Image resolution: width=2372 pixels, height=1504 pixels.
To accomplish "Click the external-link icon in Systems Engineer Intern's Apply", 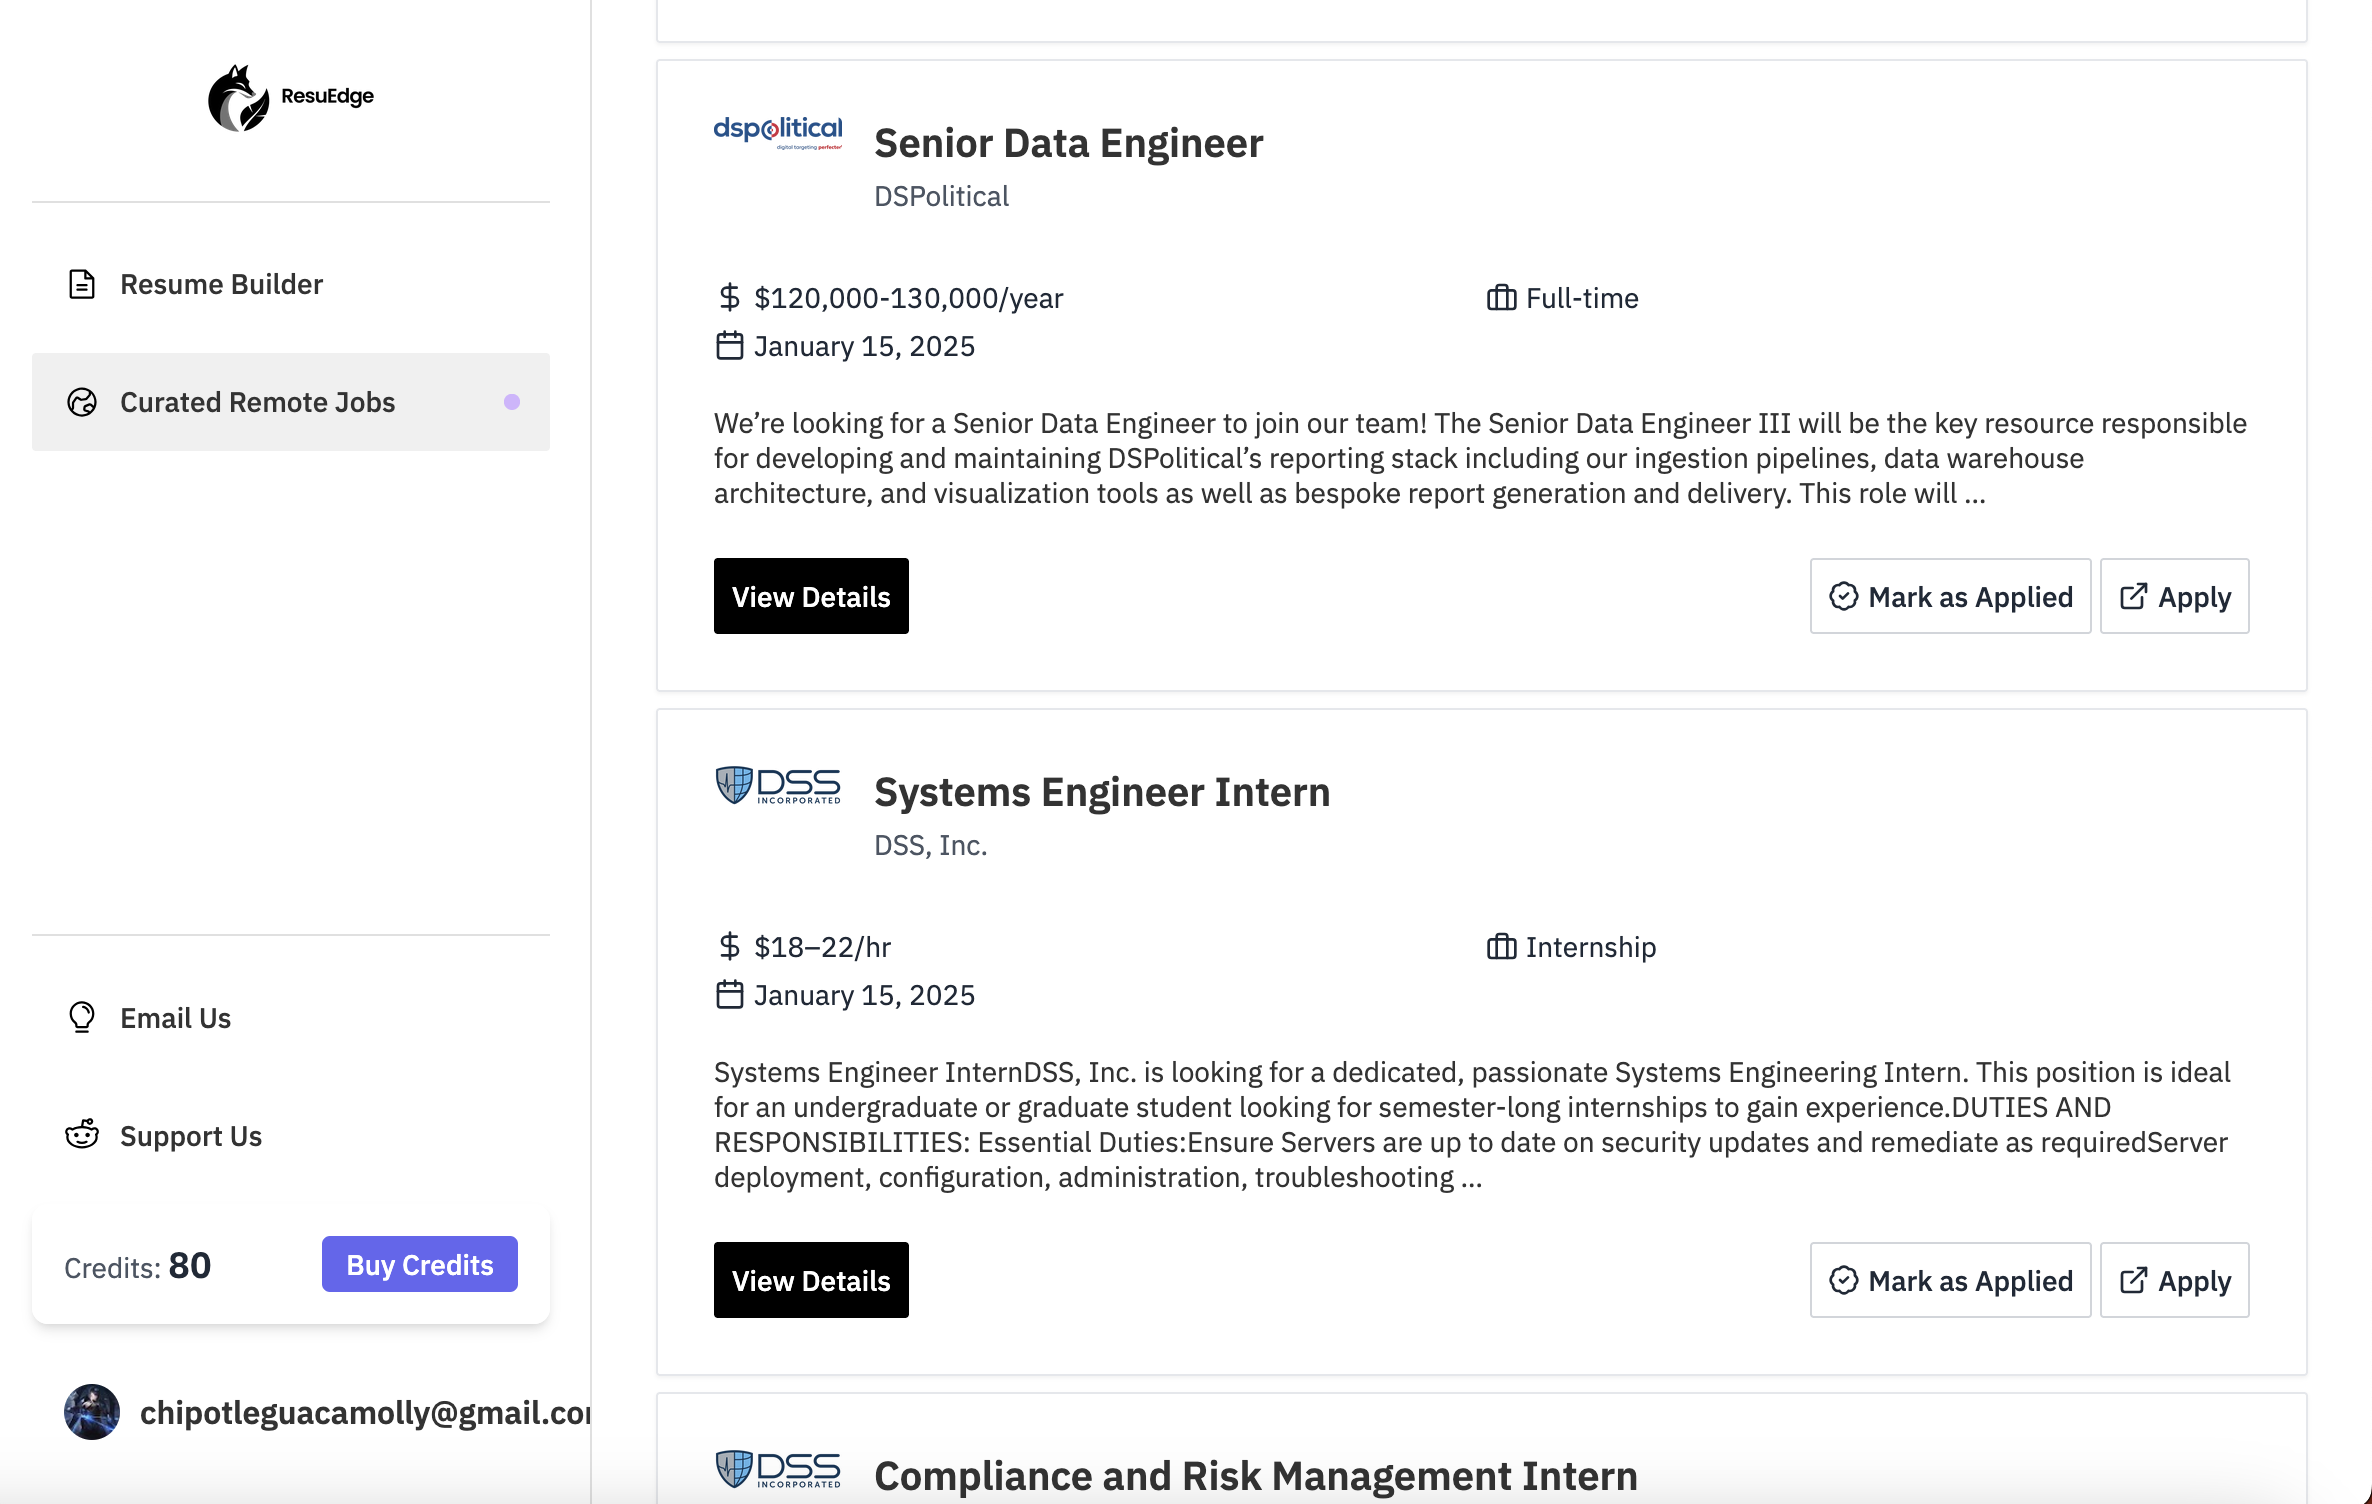I will 2134,1280.
